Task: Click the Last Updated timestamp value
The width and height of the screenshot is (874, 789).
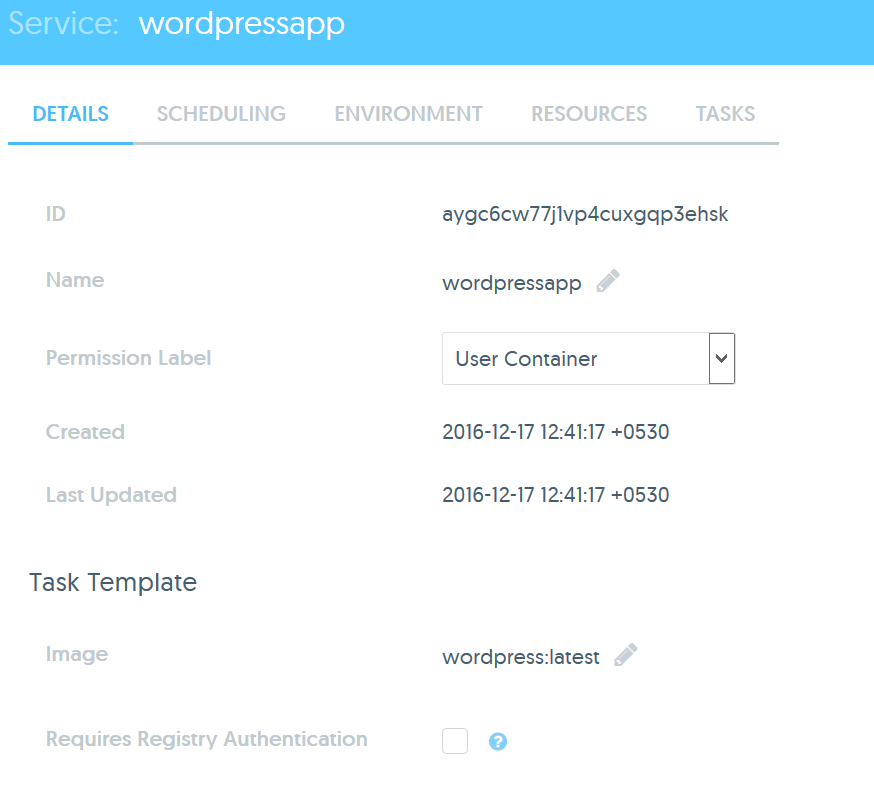Action: pyautogui.click(x=555, y=495)
